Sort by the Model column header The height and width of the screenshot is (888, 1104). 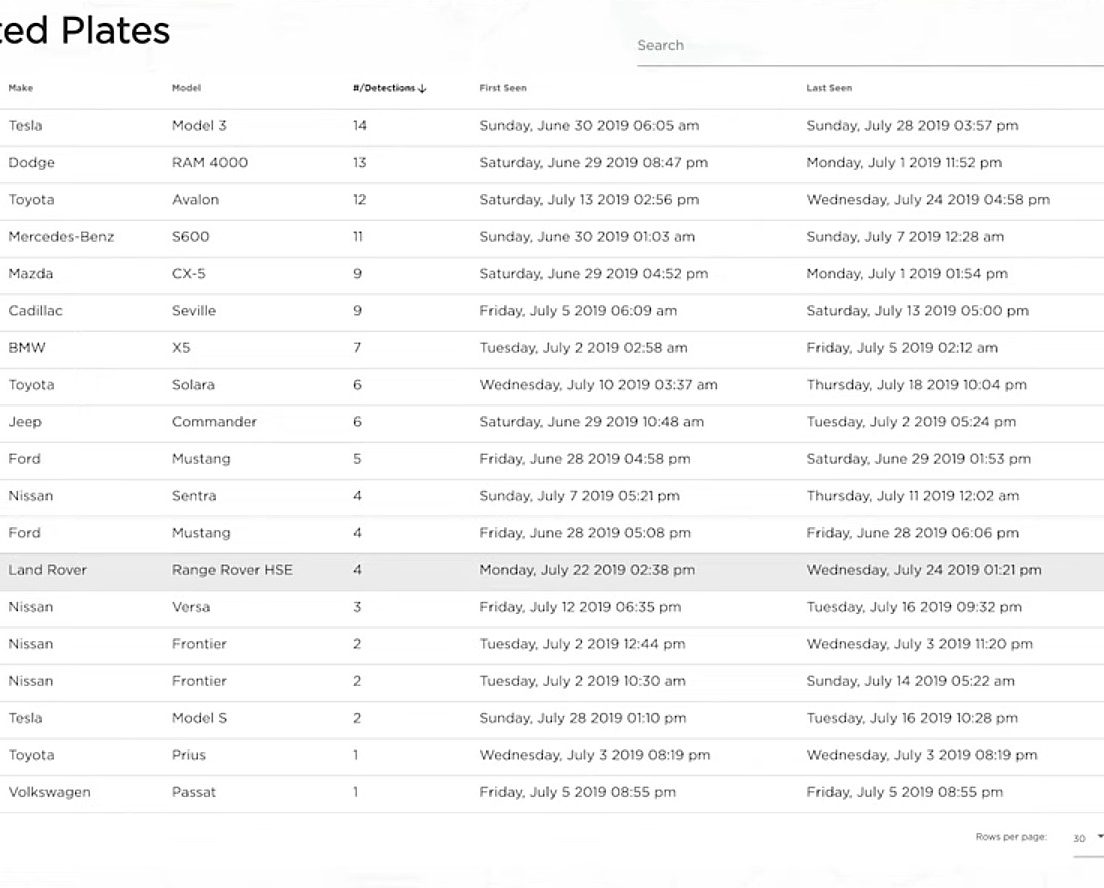[187, 88]
